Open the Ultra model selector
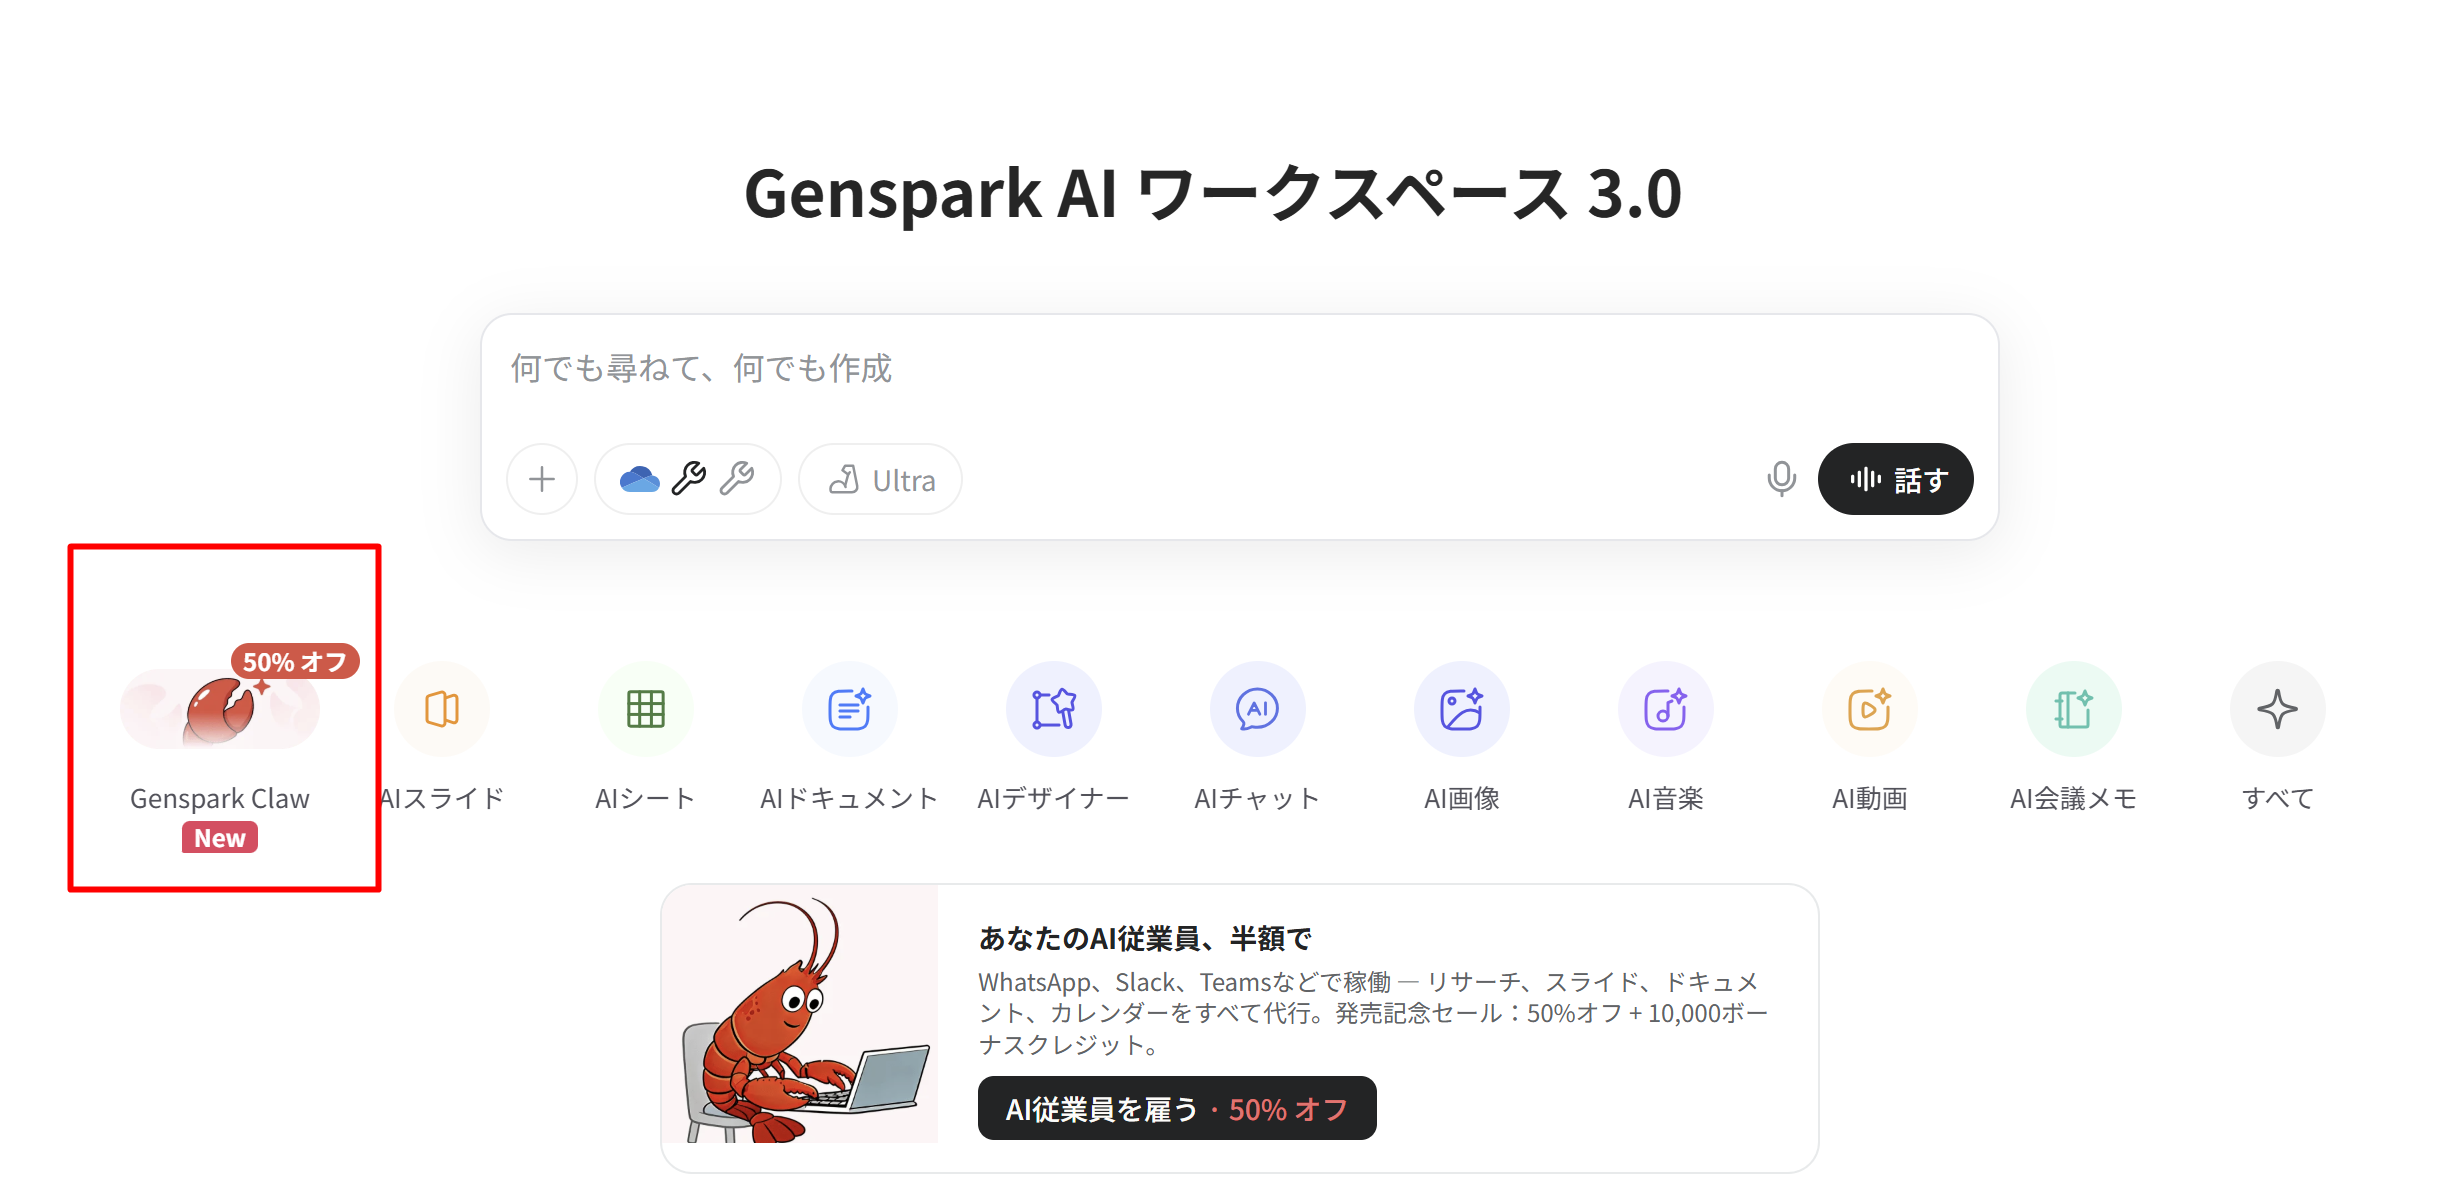2450x1183 pixels. click(x=881, y=479)
